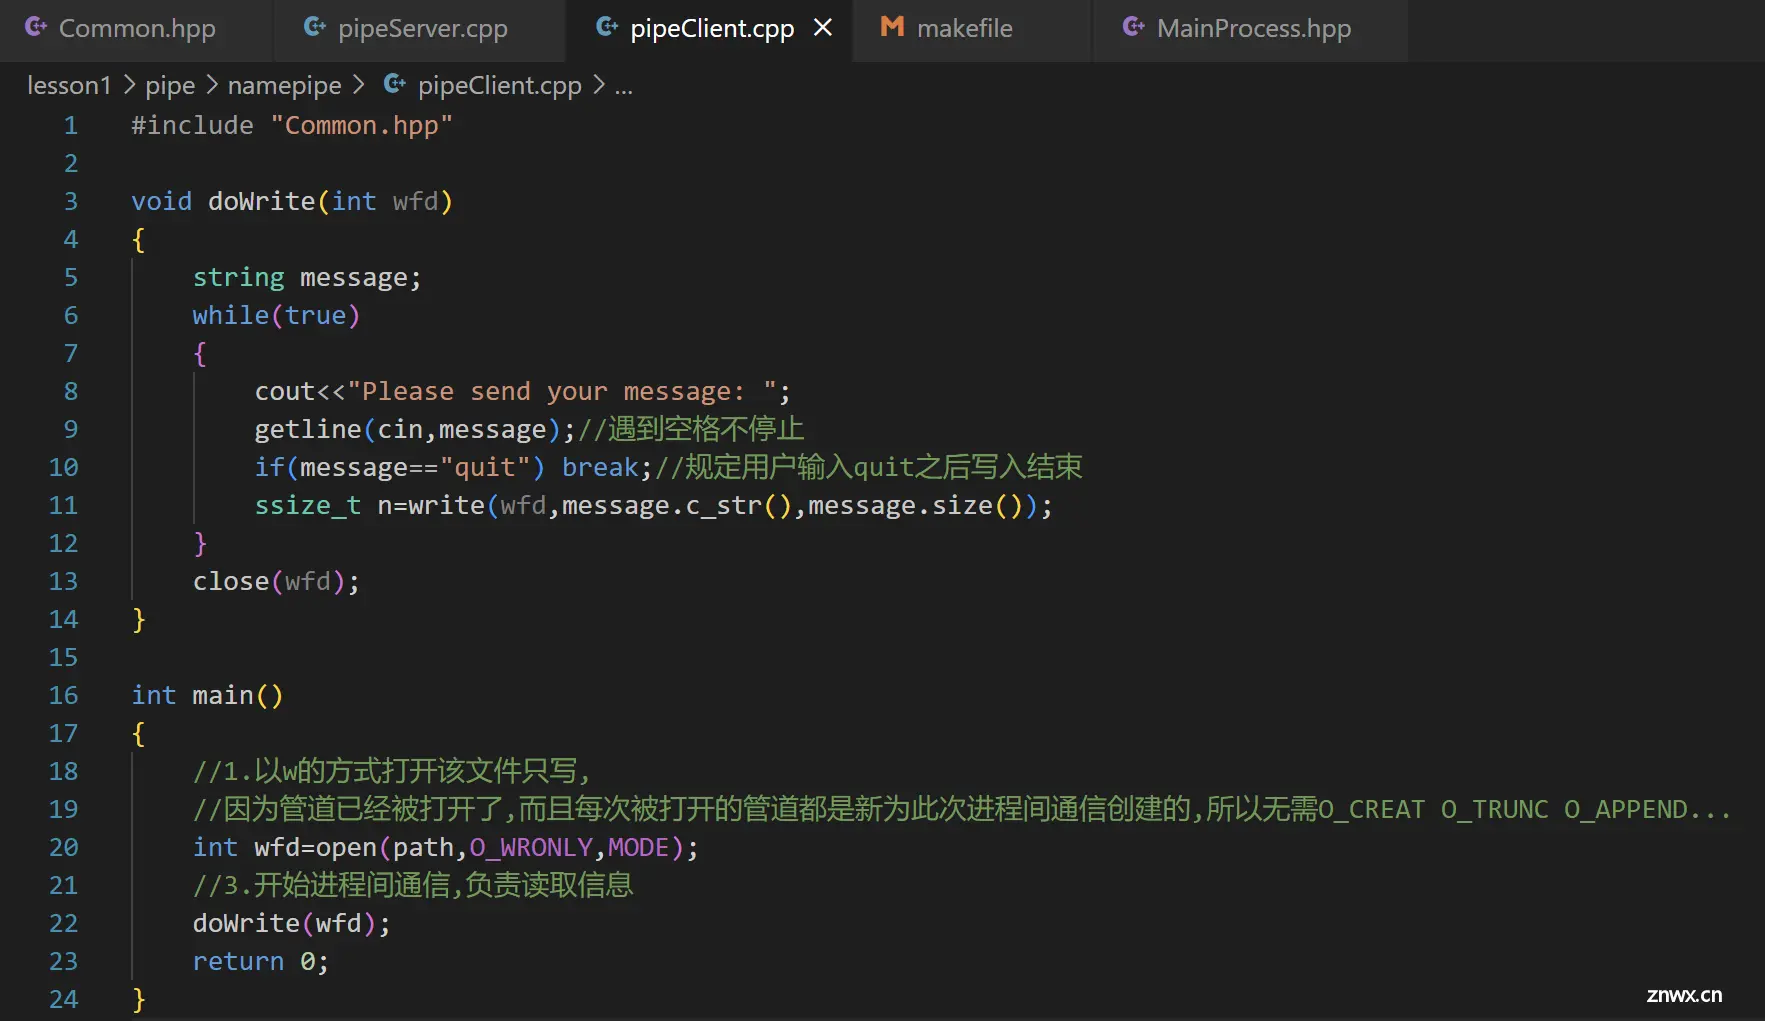Viewport: 1765px width, 1021px height.
Task: Click message.size() in write call
Action: 914,505
